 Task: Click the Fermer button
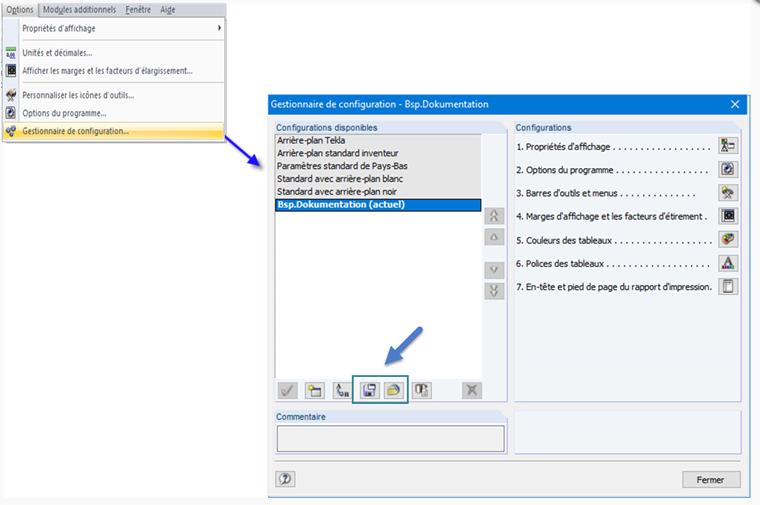711,479
